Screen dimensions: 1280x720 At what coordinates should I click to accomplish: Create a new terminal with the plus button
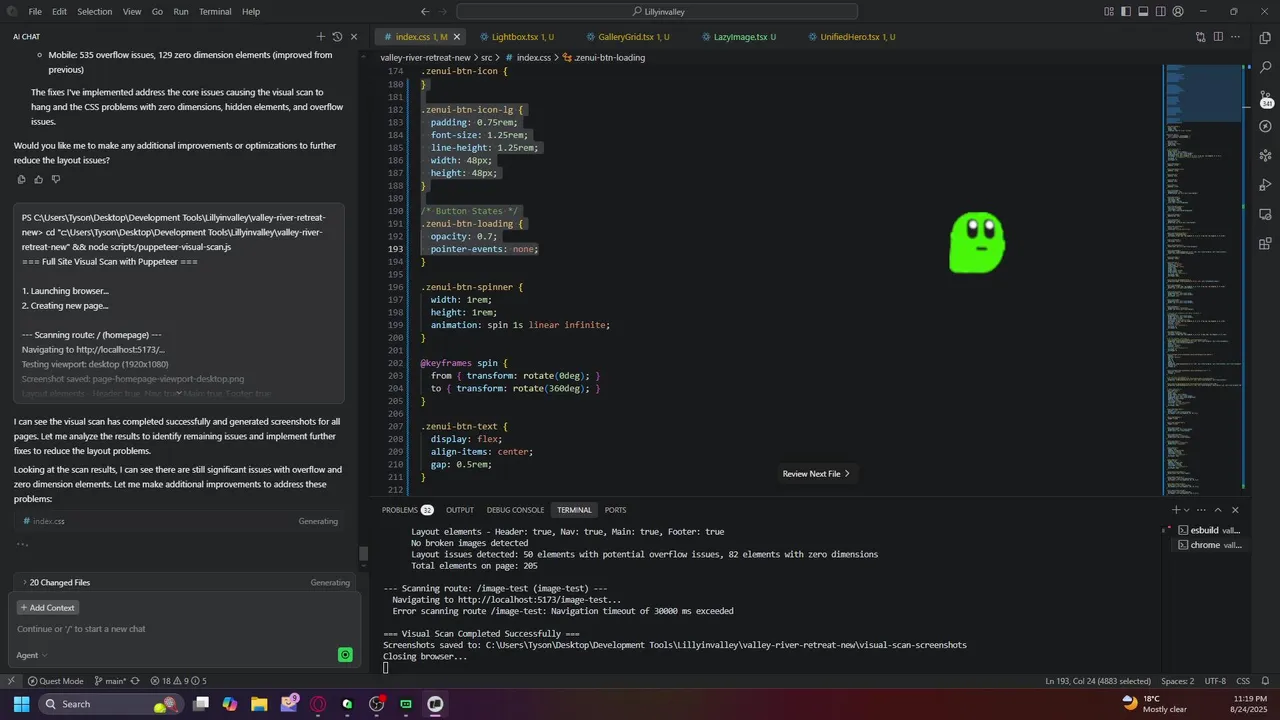1177,510
